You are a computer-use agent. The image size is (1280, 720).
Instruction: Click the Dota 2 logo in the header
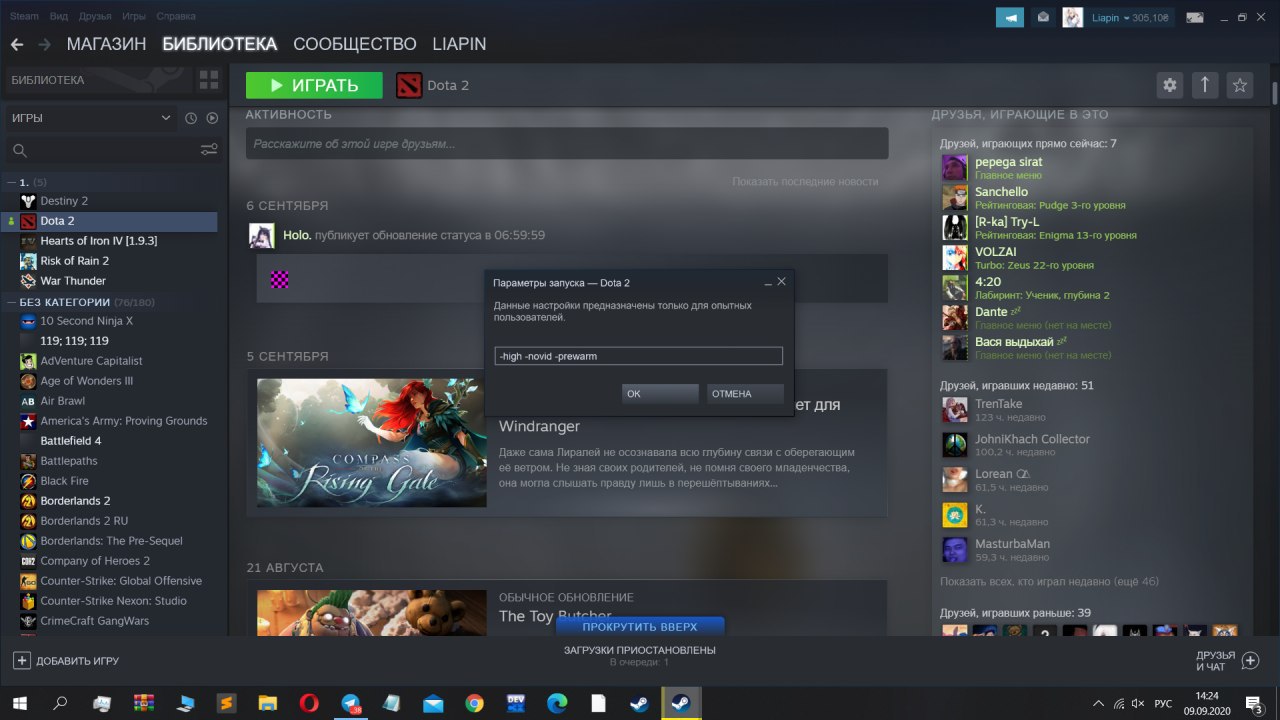[x=409, y=86]
